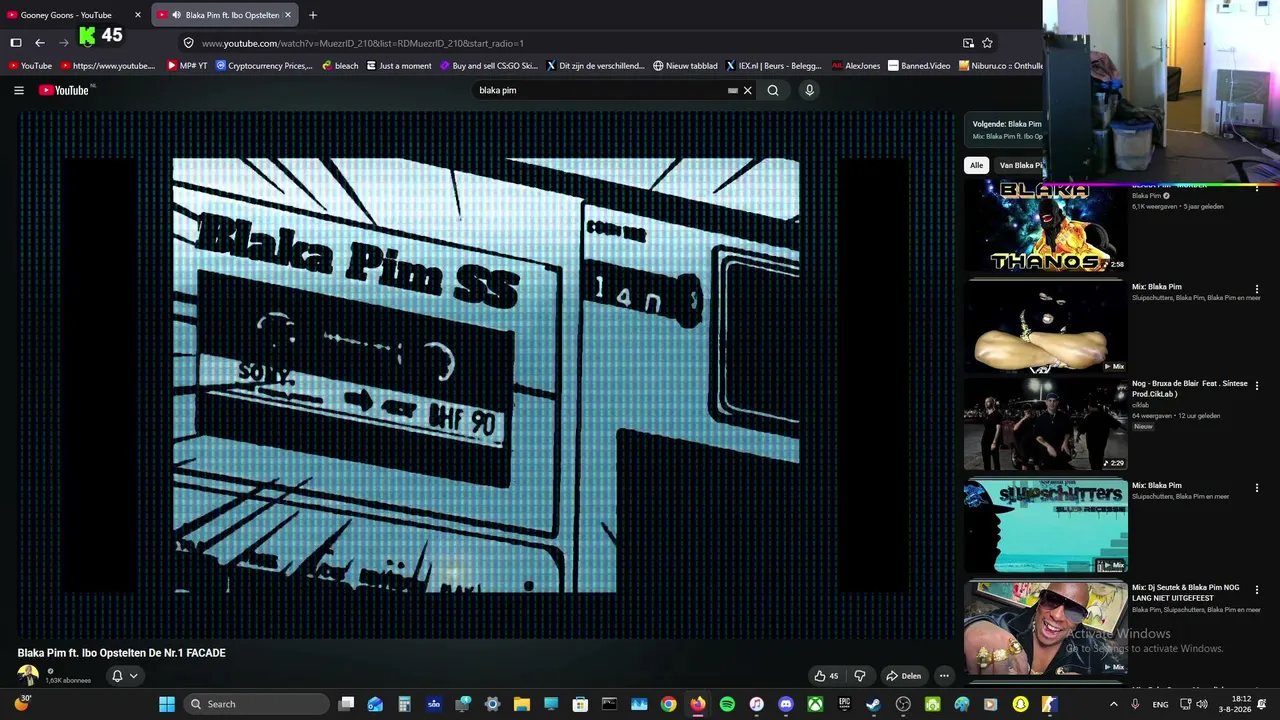Submit the search with the magnifier icon

pyautogui.click(x=773, y=90)
